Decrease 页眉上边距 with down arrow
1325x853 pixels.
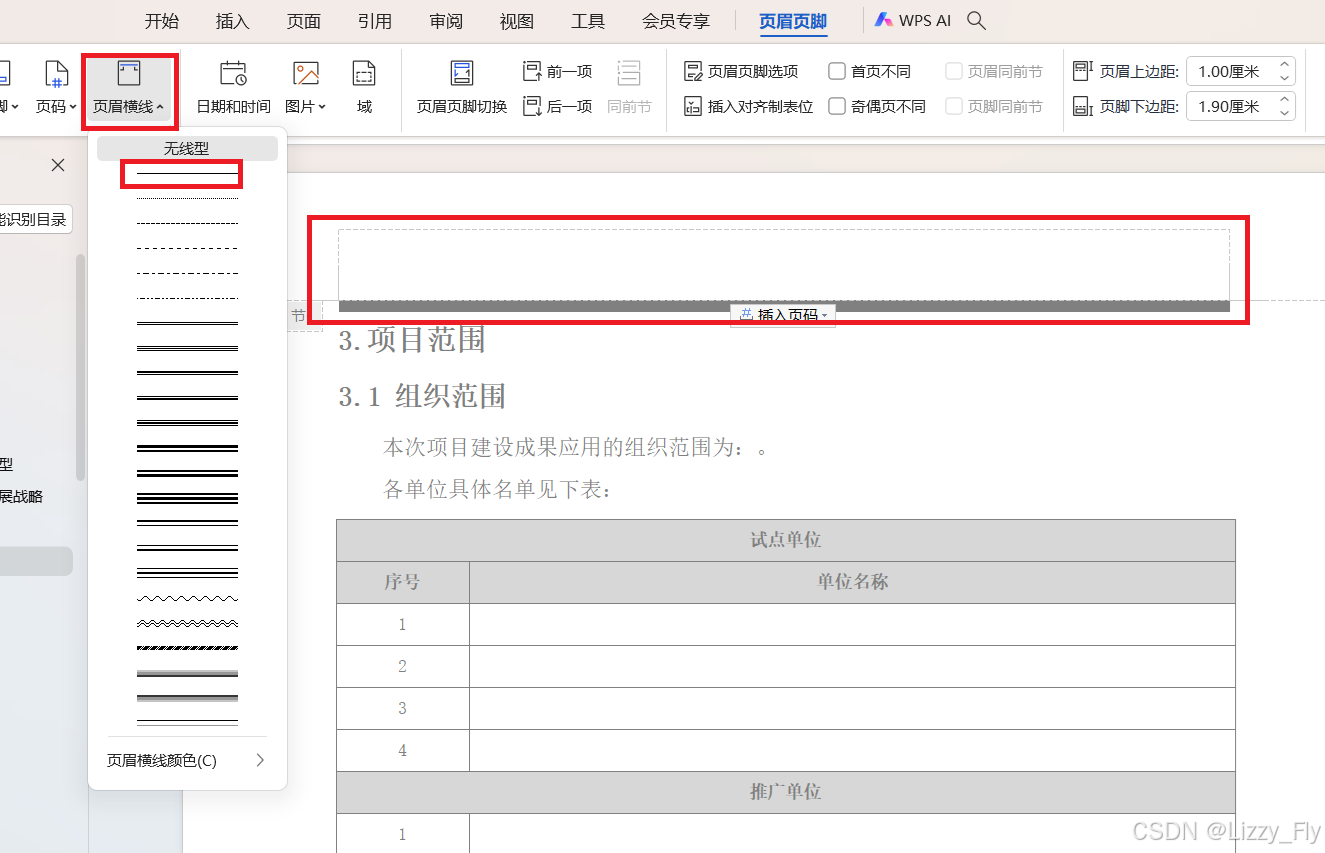(x=1285, y=78)
